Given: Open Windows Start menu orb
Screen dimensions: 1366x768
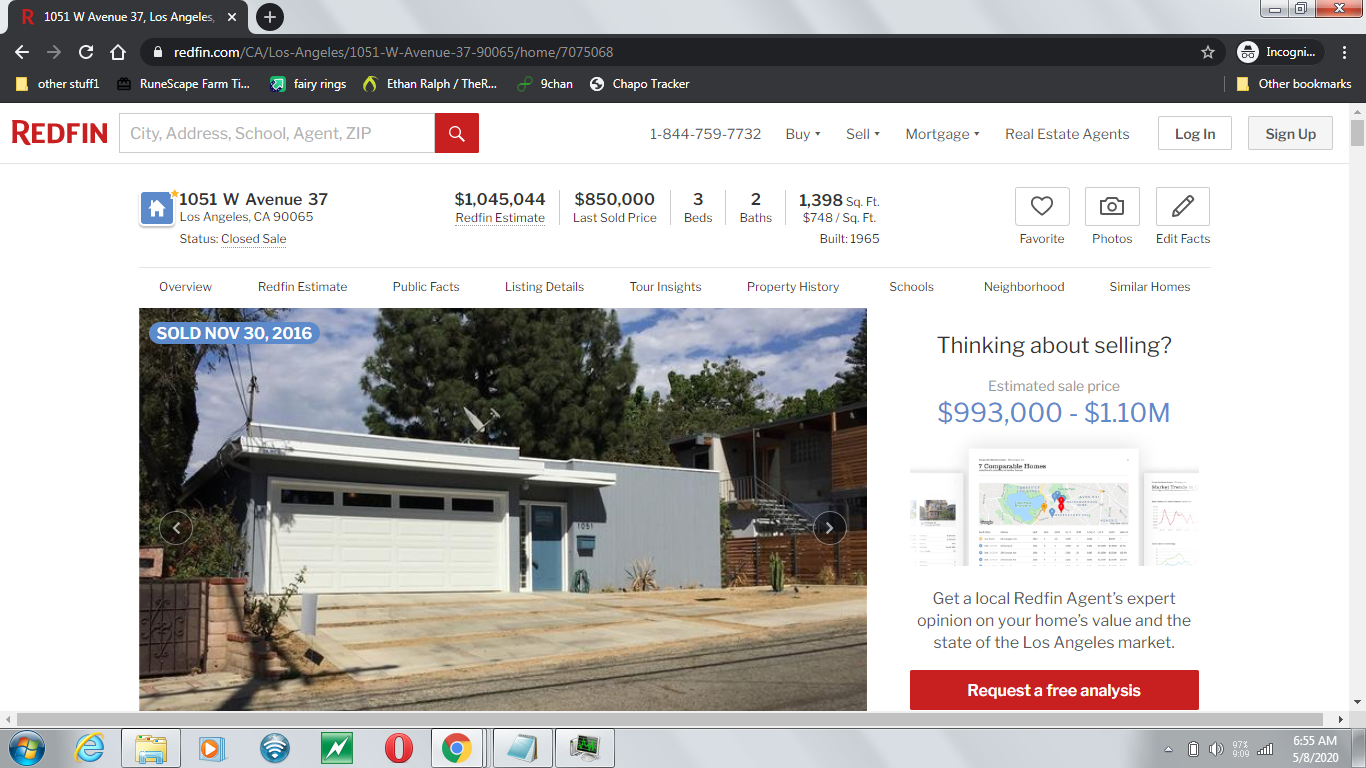Looking at the screenshot, I should [x=25, y=748].
